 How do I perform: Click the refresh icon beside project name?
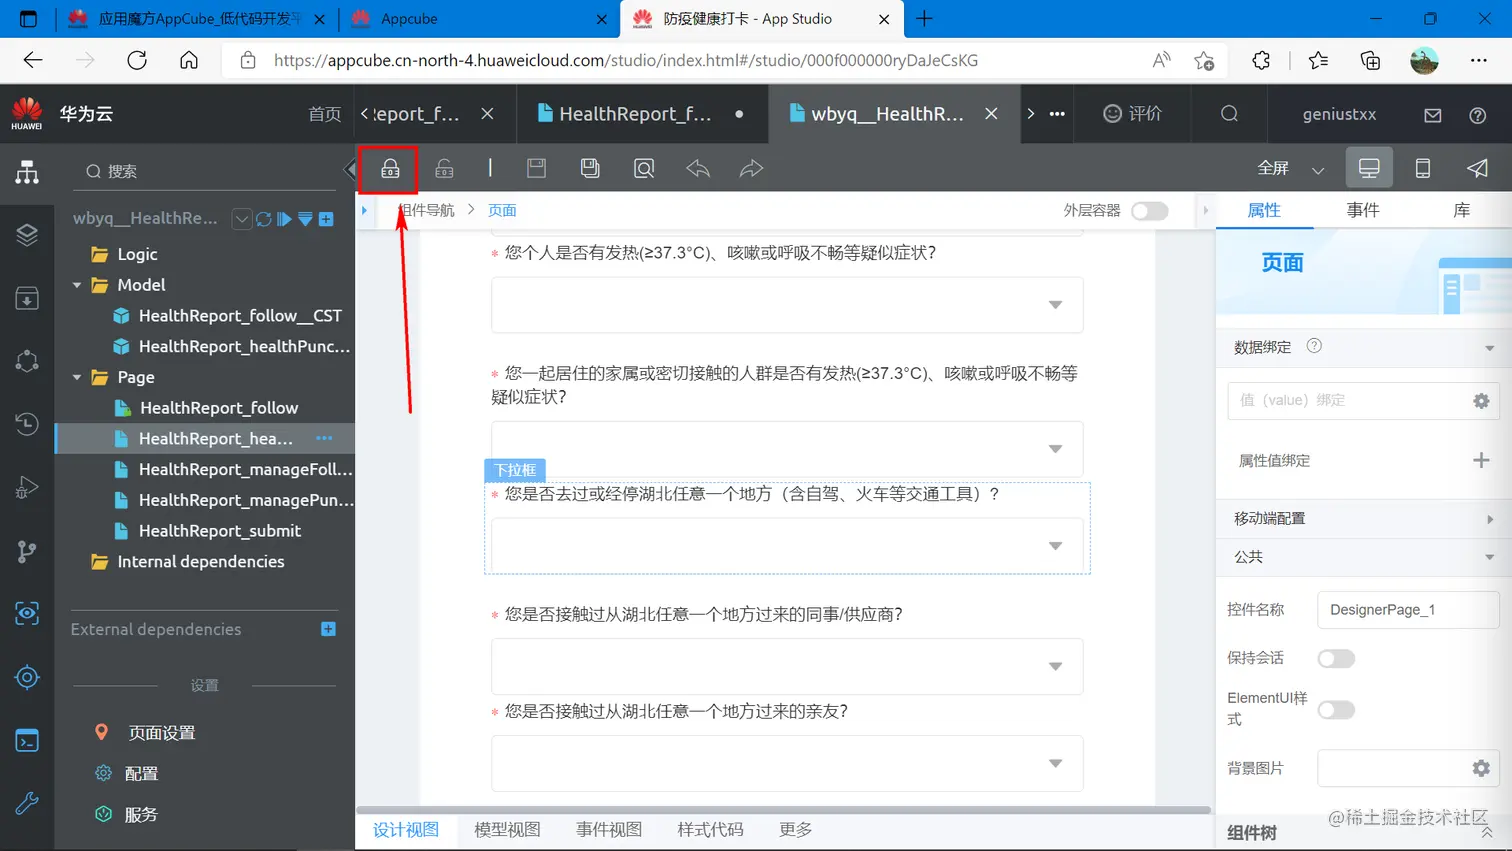tap(264, 219)
